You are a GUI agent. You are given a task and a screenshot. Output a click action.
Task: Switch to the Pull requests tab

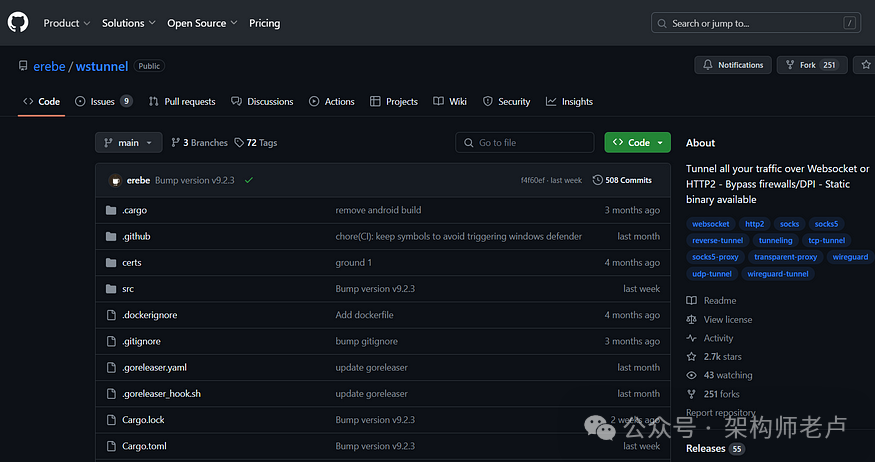pyautogui.click(x=182, y=101)
